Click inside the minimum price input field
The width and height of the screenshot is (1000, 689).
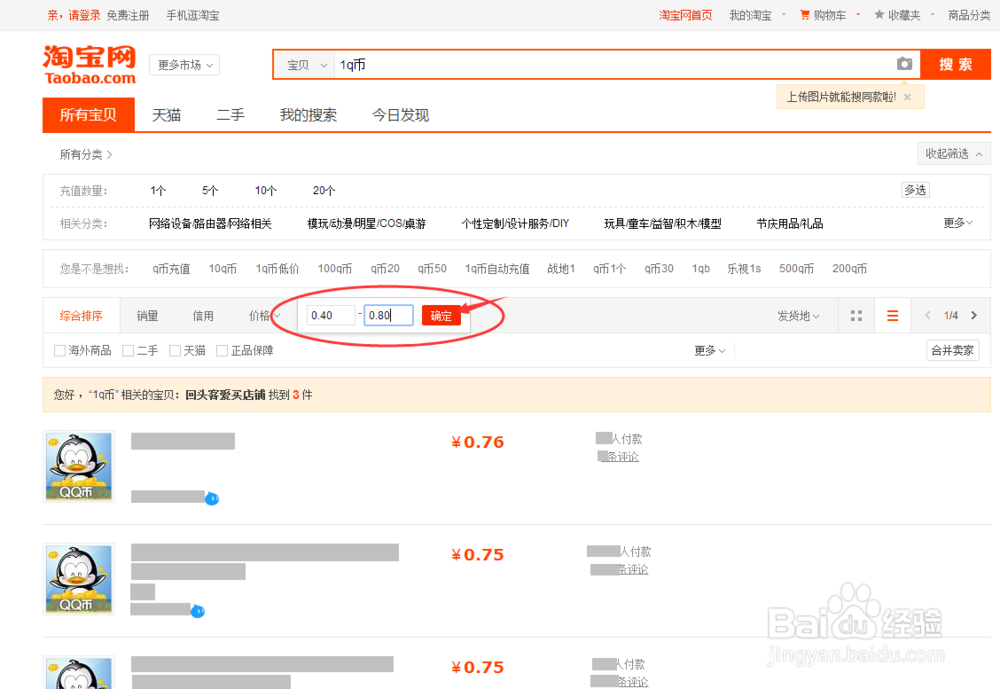point(330,314)
